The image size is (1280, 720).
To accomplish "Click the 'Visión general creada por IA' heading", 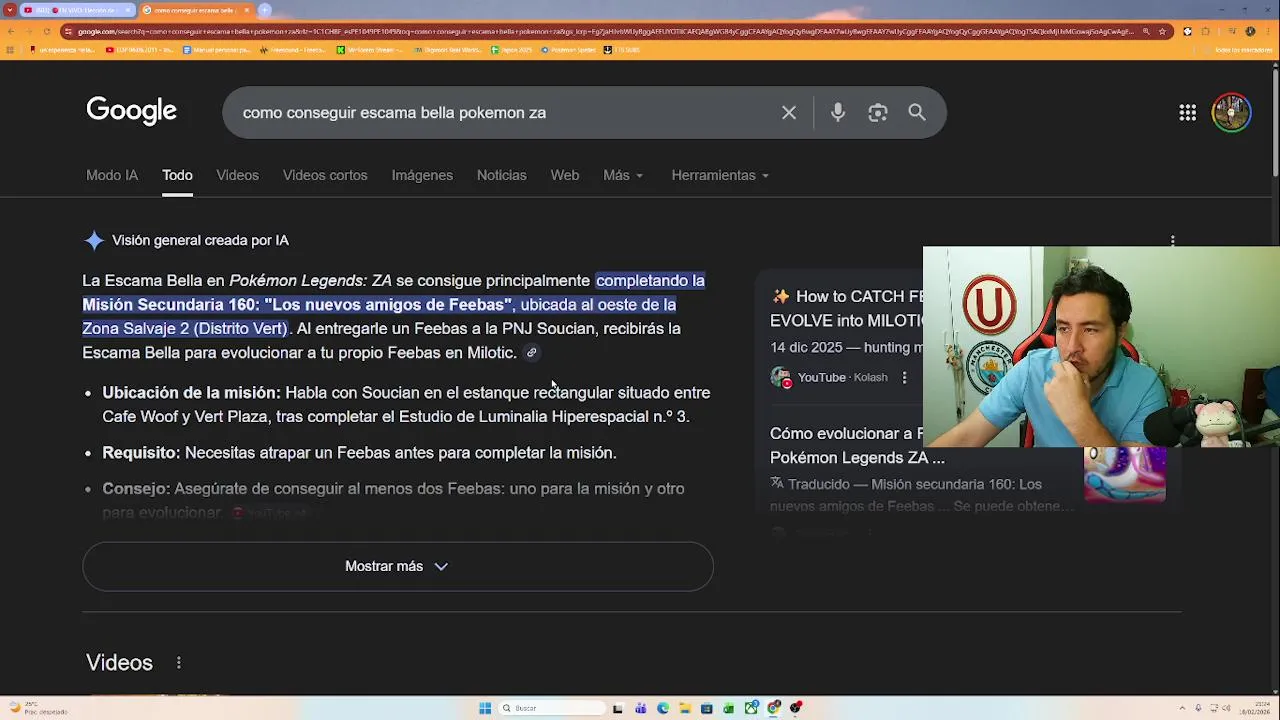I will (x=200, y=241).
